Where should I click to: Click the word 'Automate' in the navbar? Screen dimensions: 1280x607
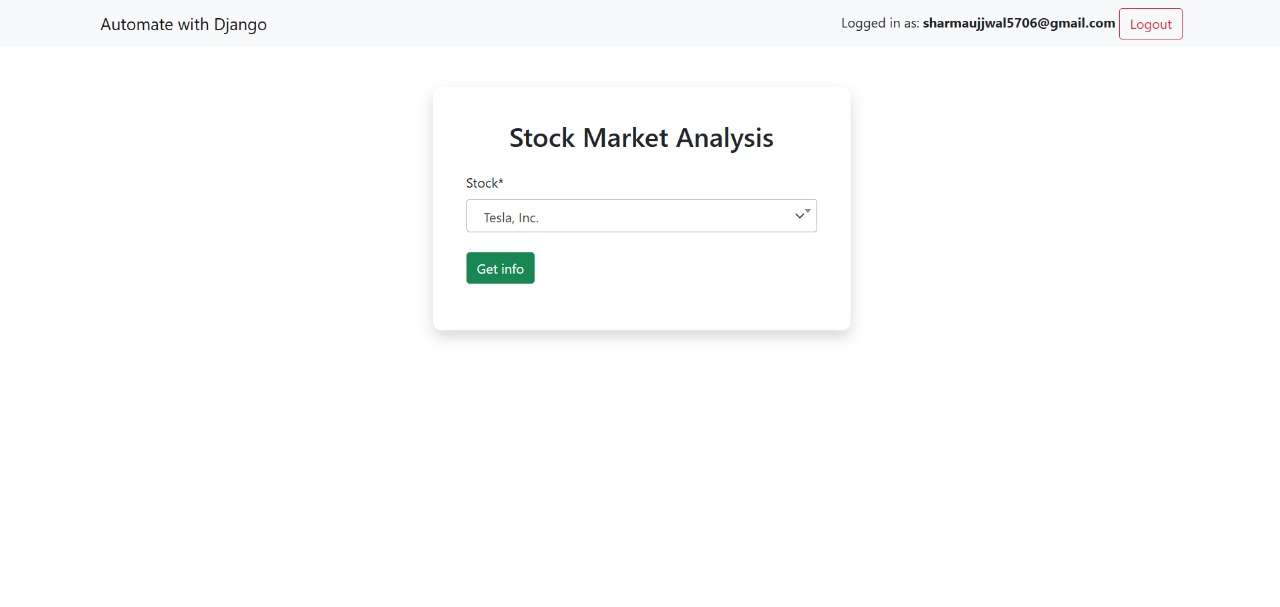[137, 24]
